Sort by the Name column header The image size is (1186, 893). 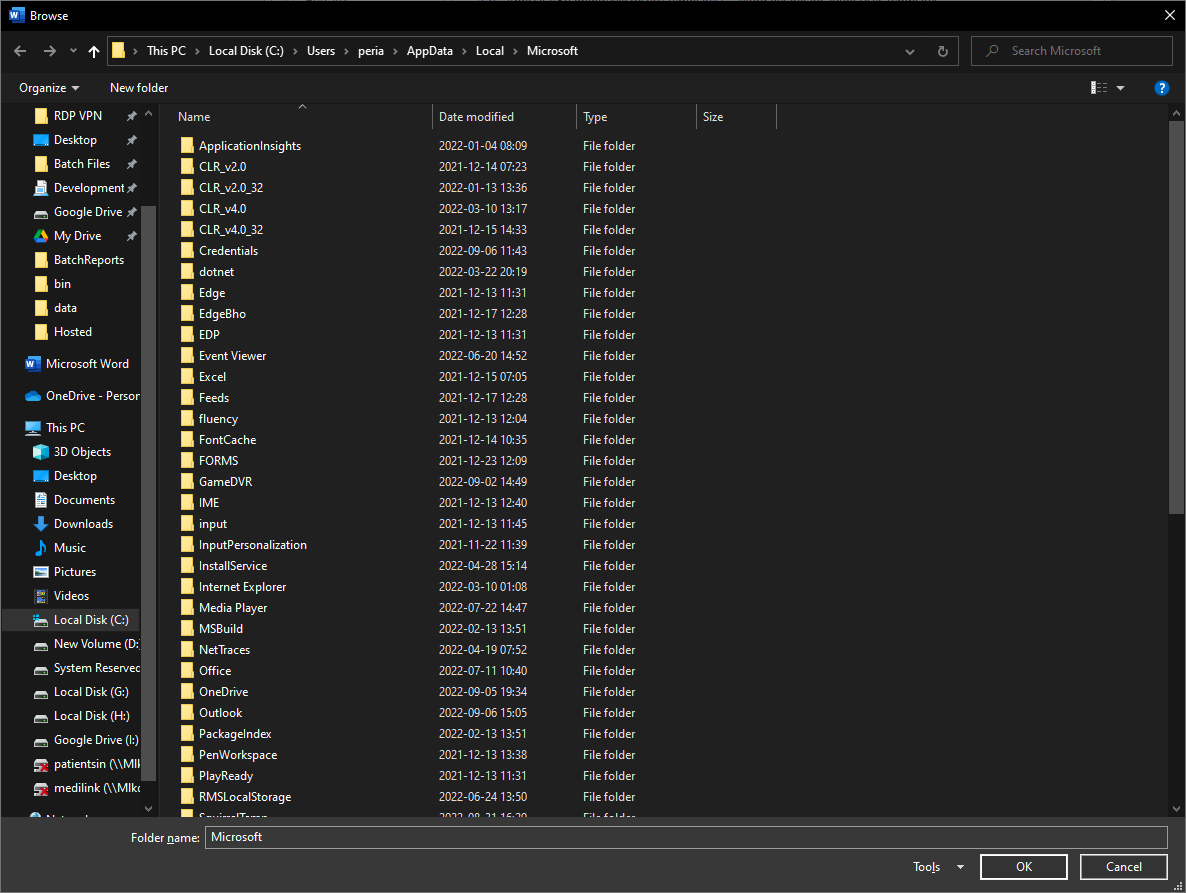[x=303, y=116]
